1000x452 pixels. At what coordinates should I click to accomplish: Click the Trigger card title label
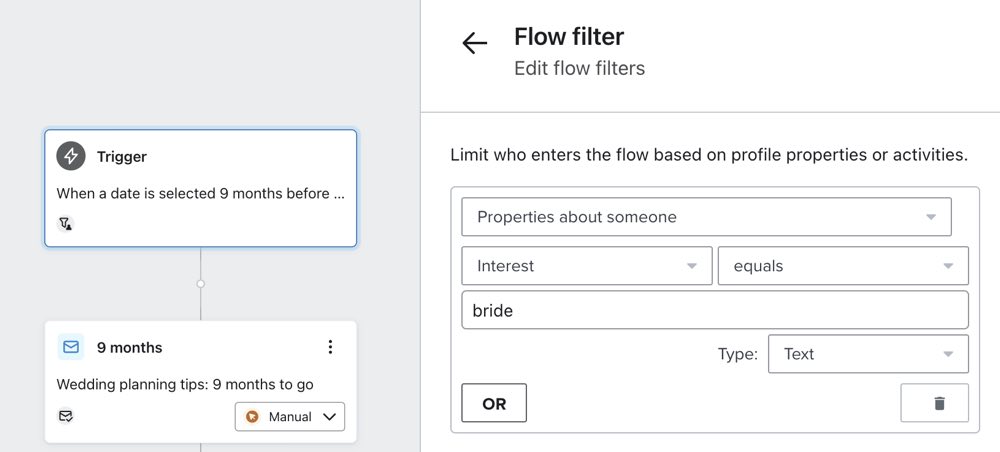(122, 157)
